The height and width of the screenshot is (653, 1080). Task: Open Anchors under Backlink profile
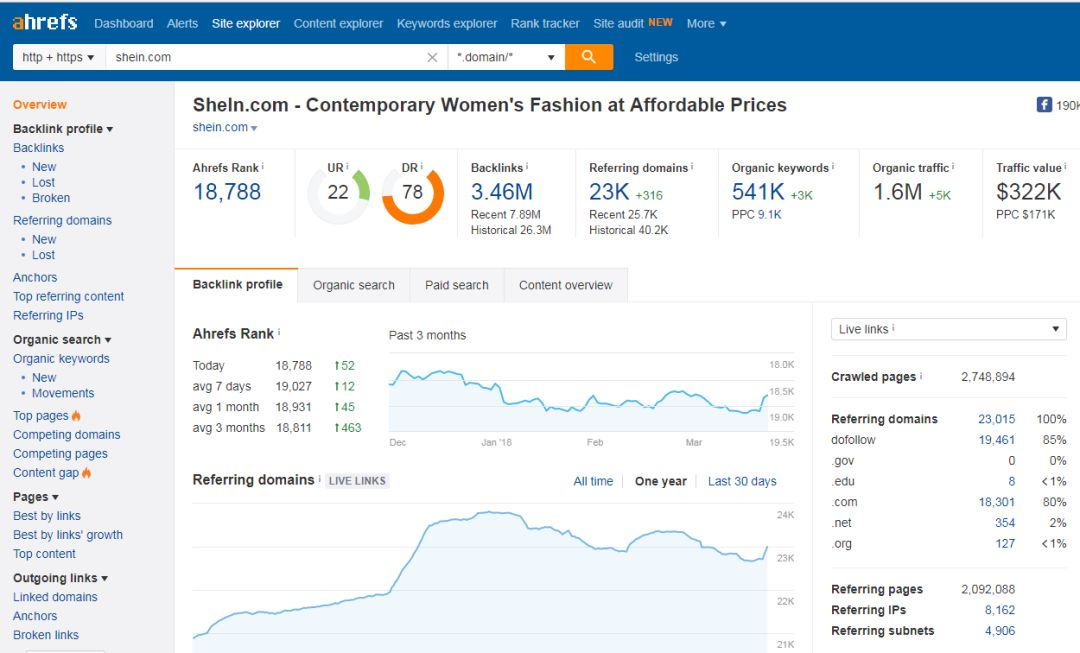tap(35, 278)
